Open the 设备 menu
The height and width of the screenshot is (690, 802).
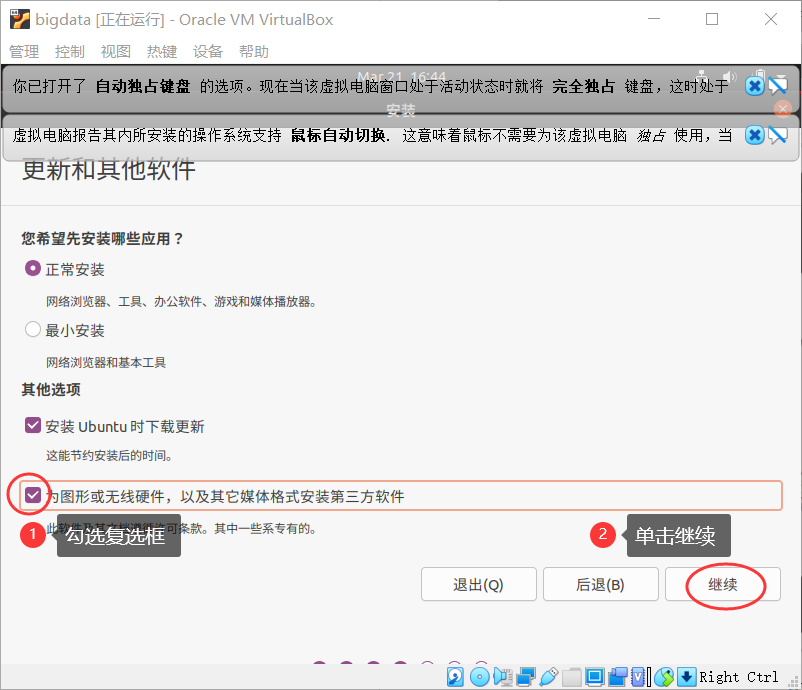(208, 51)
